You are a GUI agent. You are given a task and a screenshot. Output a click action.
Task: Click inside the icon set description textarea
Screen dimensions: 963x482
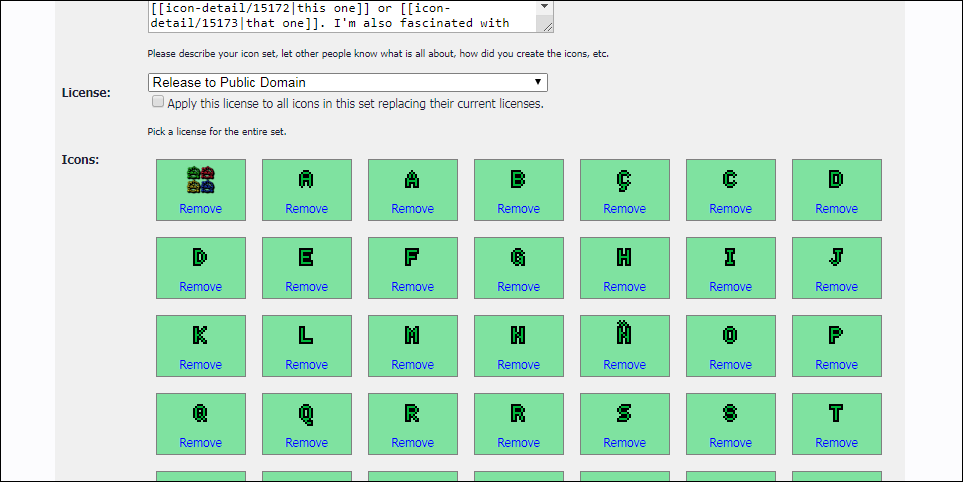(x=340, y=15)
